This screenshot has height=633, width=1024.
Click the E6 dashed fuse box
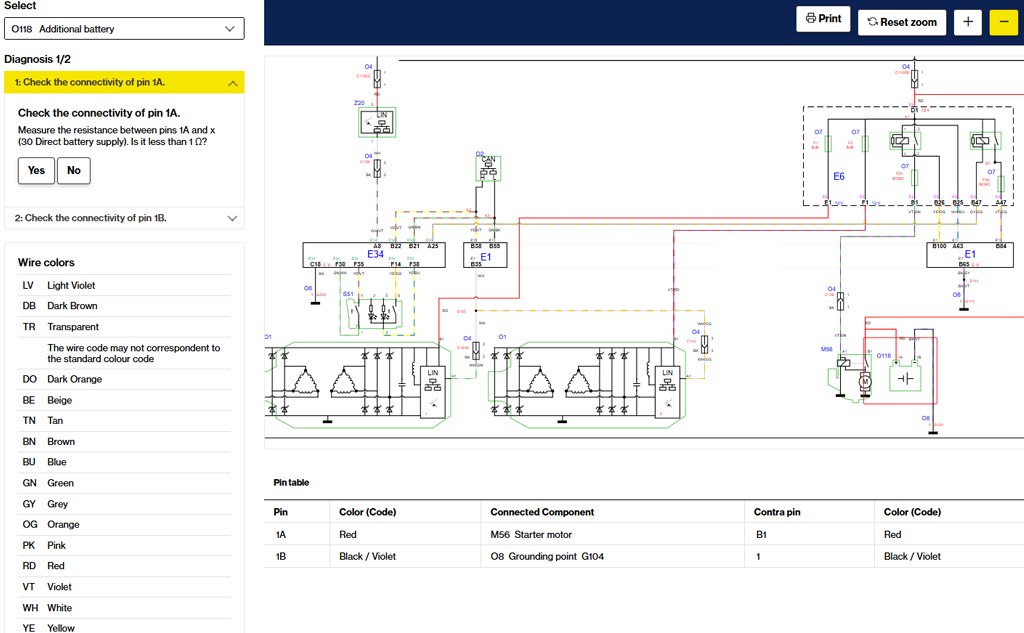pyautogui.click(x=838, y=177)
